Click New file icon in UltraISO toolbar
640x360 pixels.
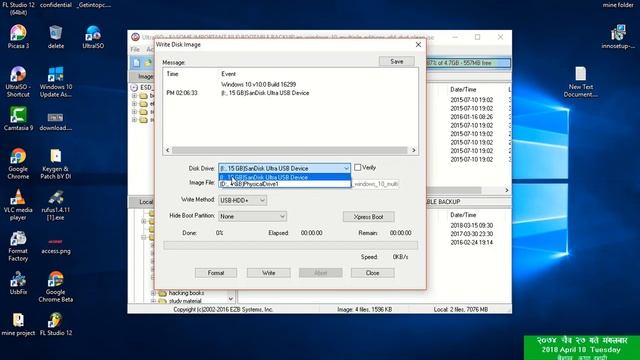(x=136, y=63)
